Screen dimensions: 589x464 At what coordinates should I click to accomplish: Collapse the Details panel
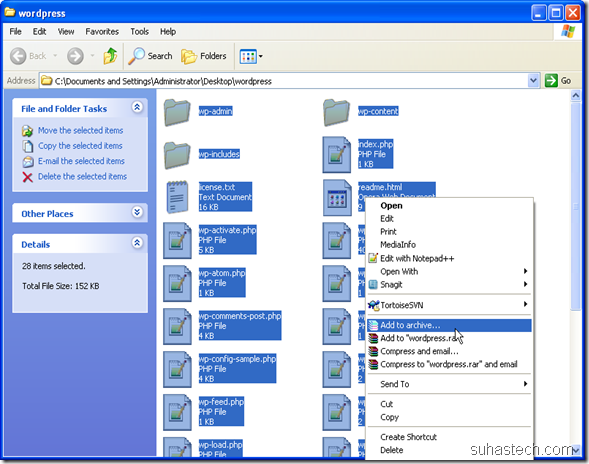137,243
